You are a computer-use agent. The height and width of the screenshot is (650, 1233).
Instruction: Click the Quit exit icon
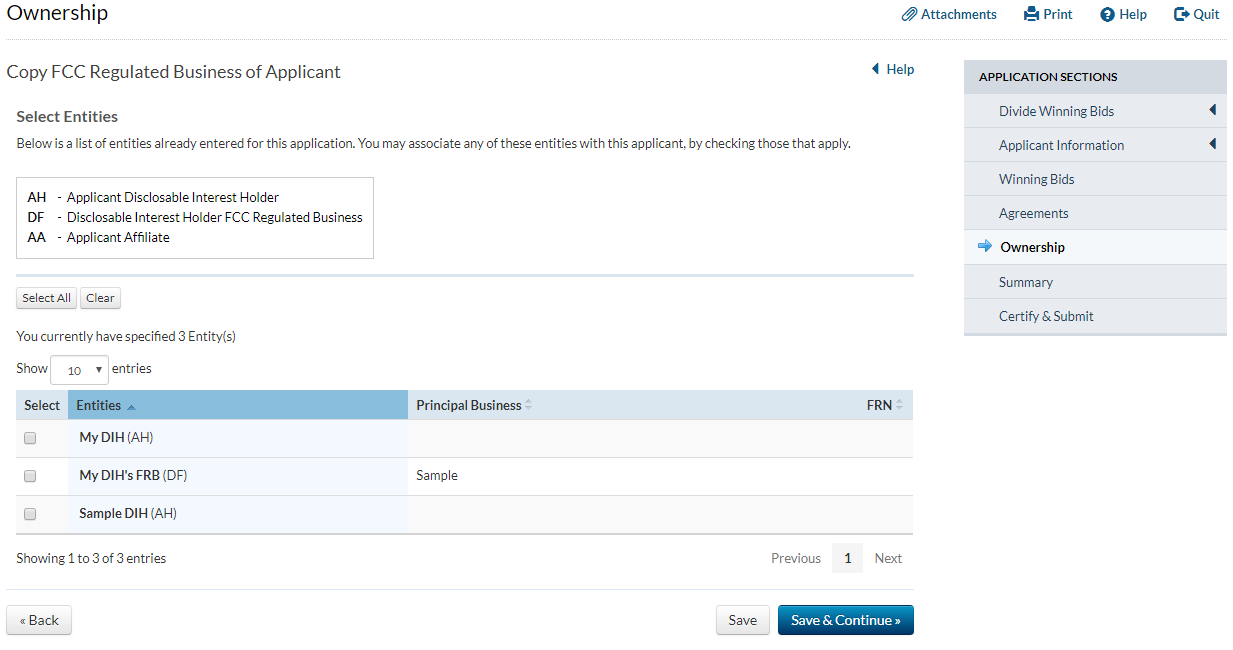point(1181,15)
